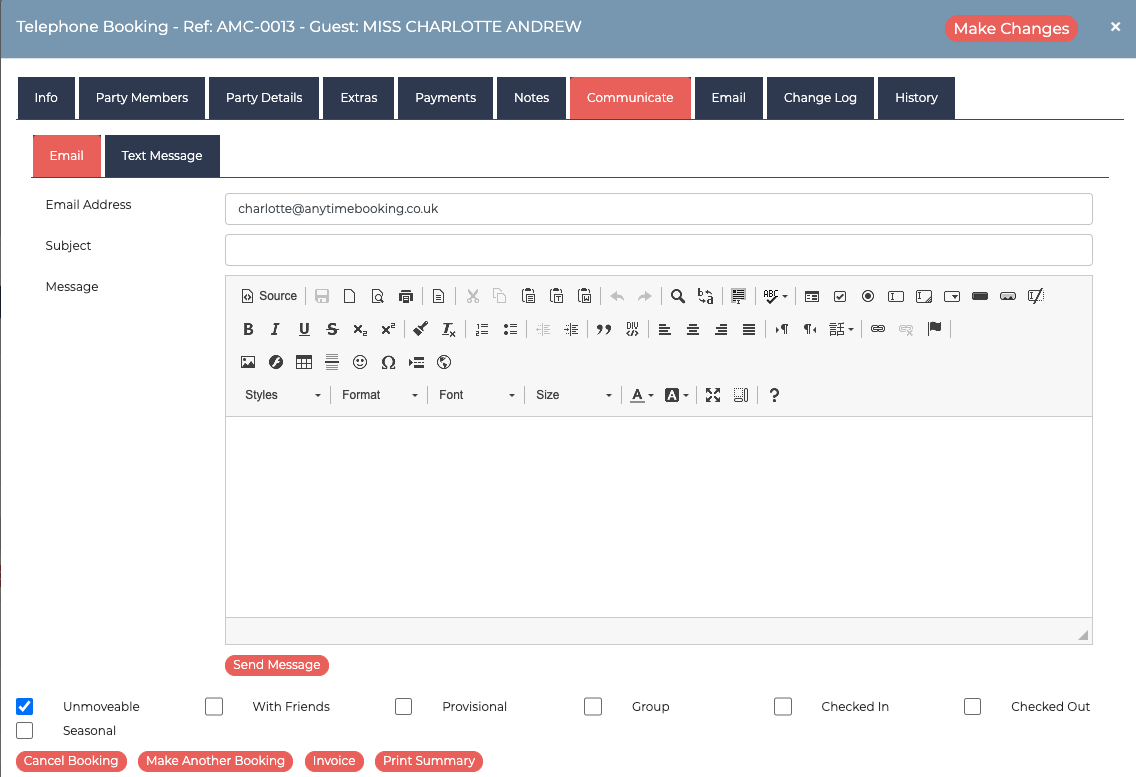
Task: Insert special character with omega icon
Action: point(388,362)
